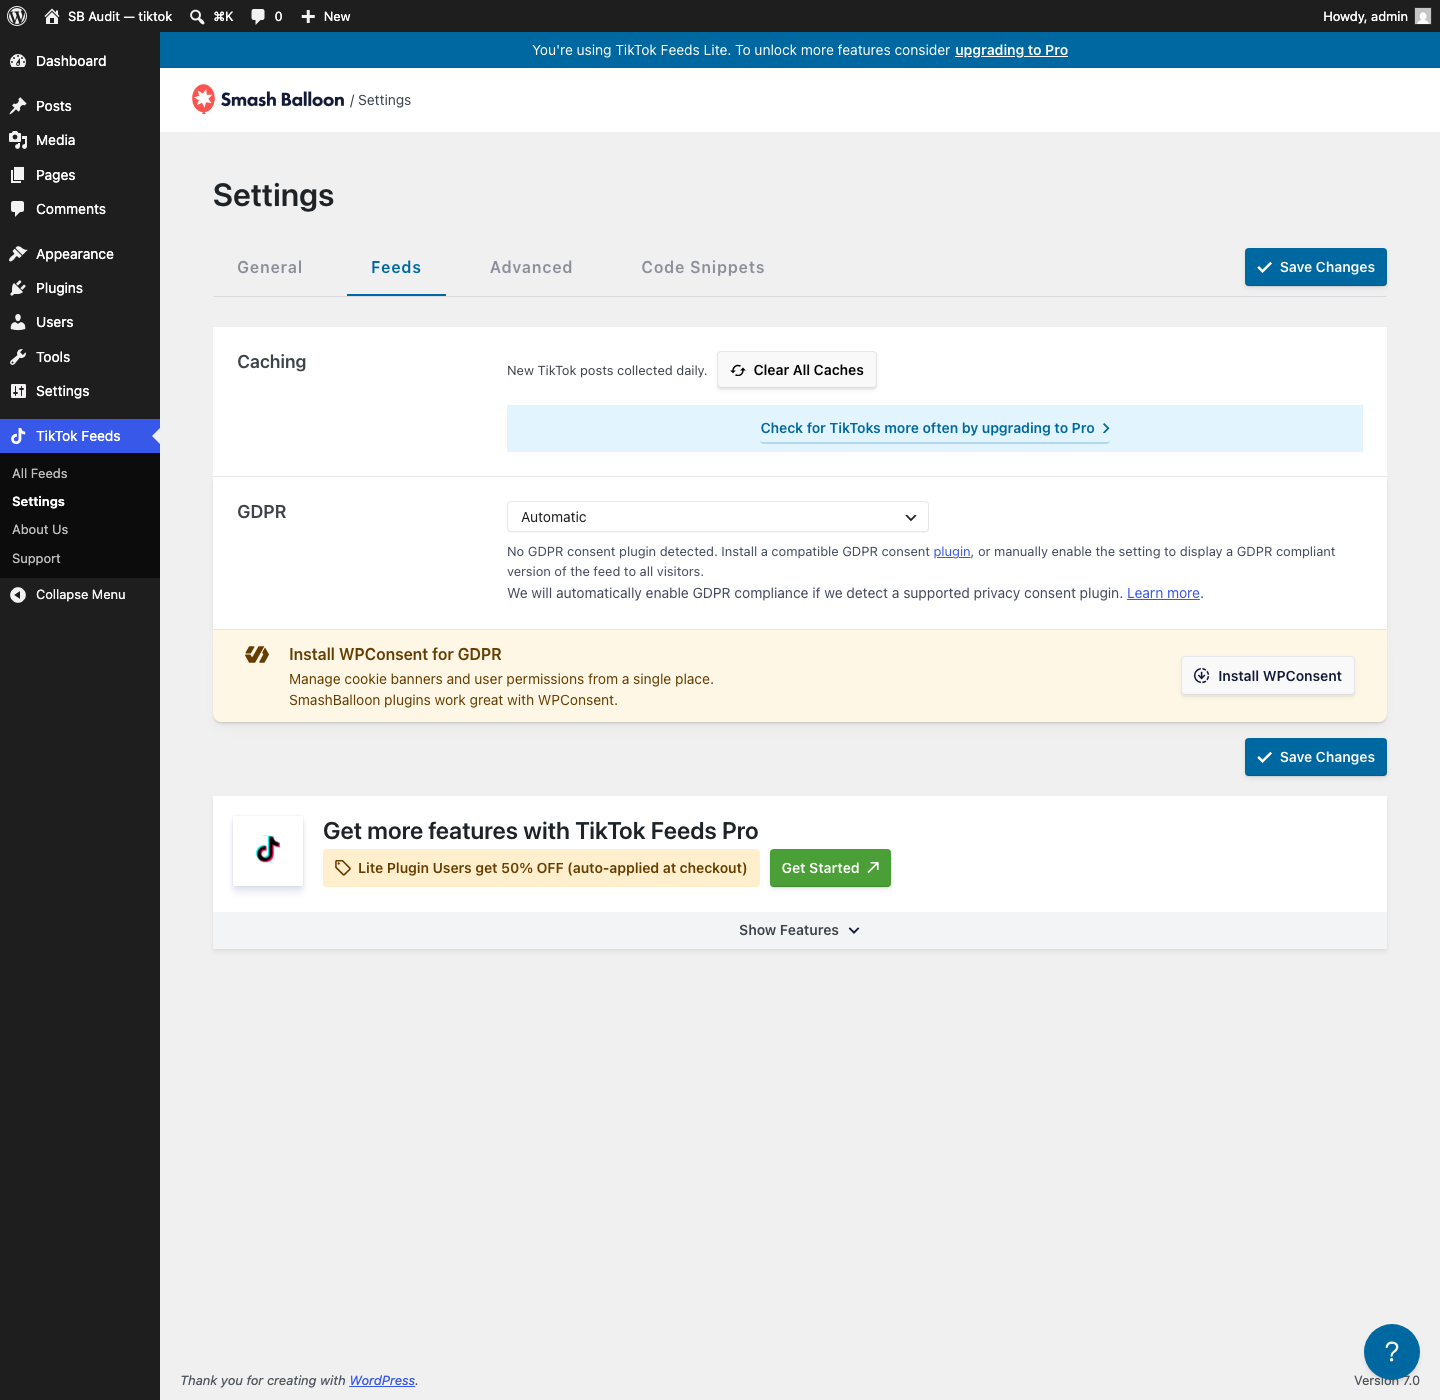Click the WordPress Settings sliders icon
Image resolution: width=1440 pixels, height=1400 pixels.
pos(18,391)
